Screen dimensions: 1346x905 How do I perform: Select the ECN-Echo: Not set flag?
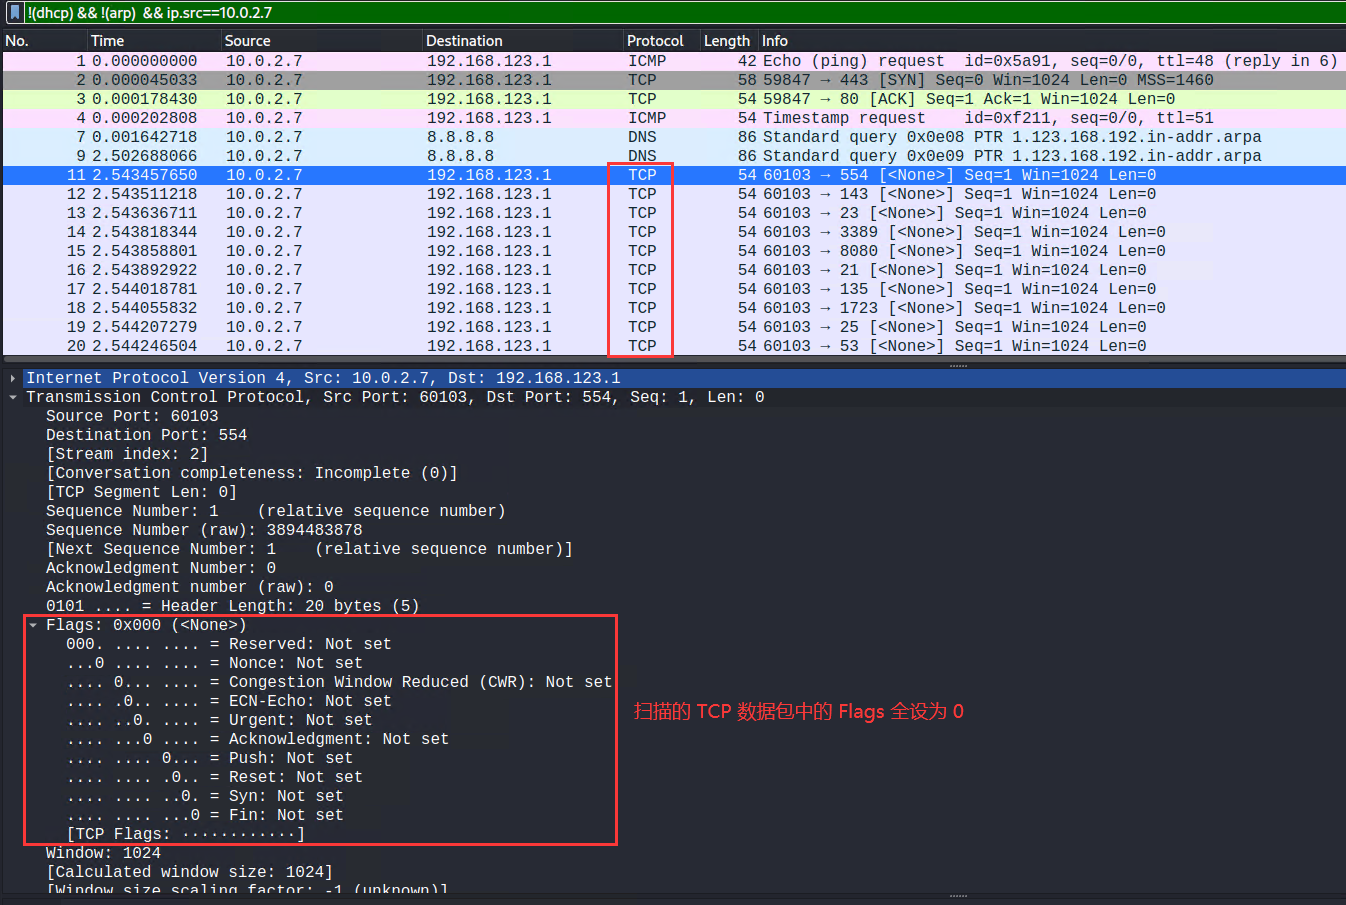click(229, 701)
